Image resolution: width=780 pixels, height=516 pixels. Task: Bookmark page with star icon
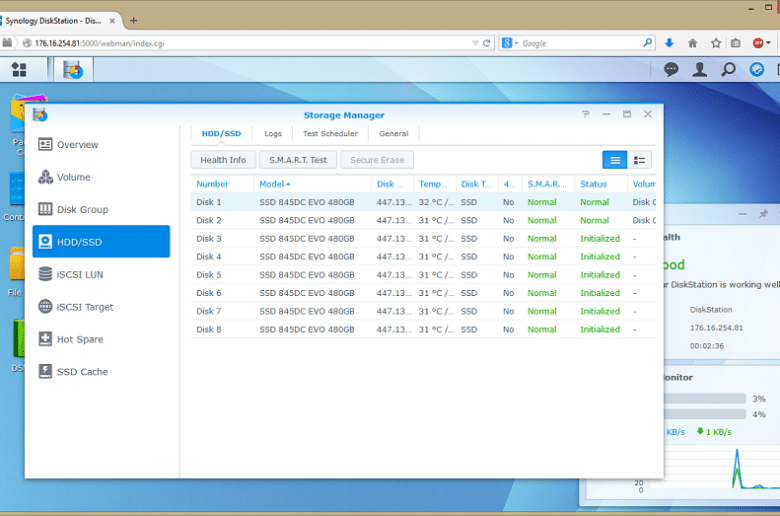pyautogui.click(x=716, y=43)
